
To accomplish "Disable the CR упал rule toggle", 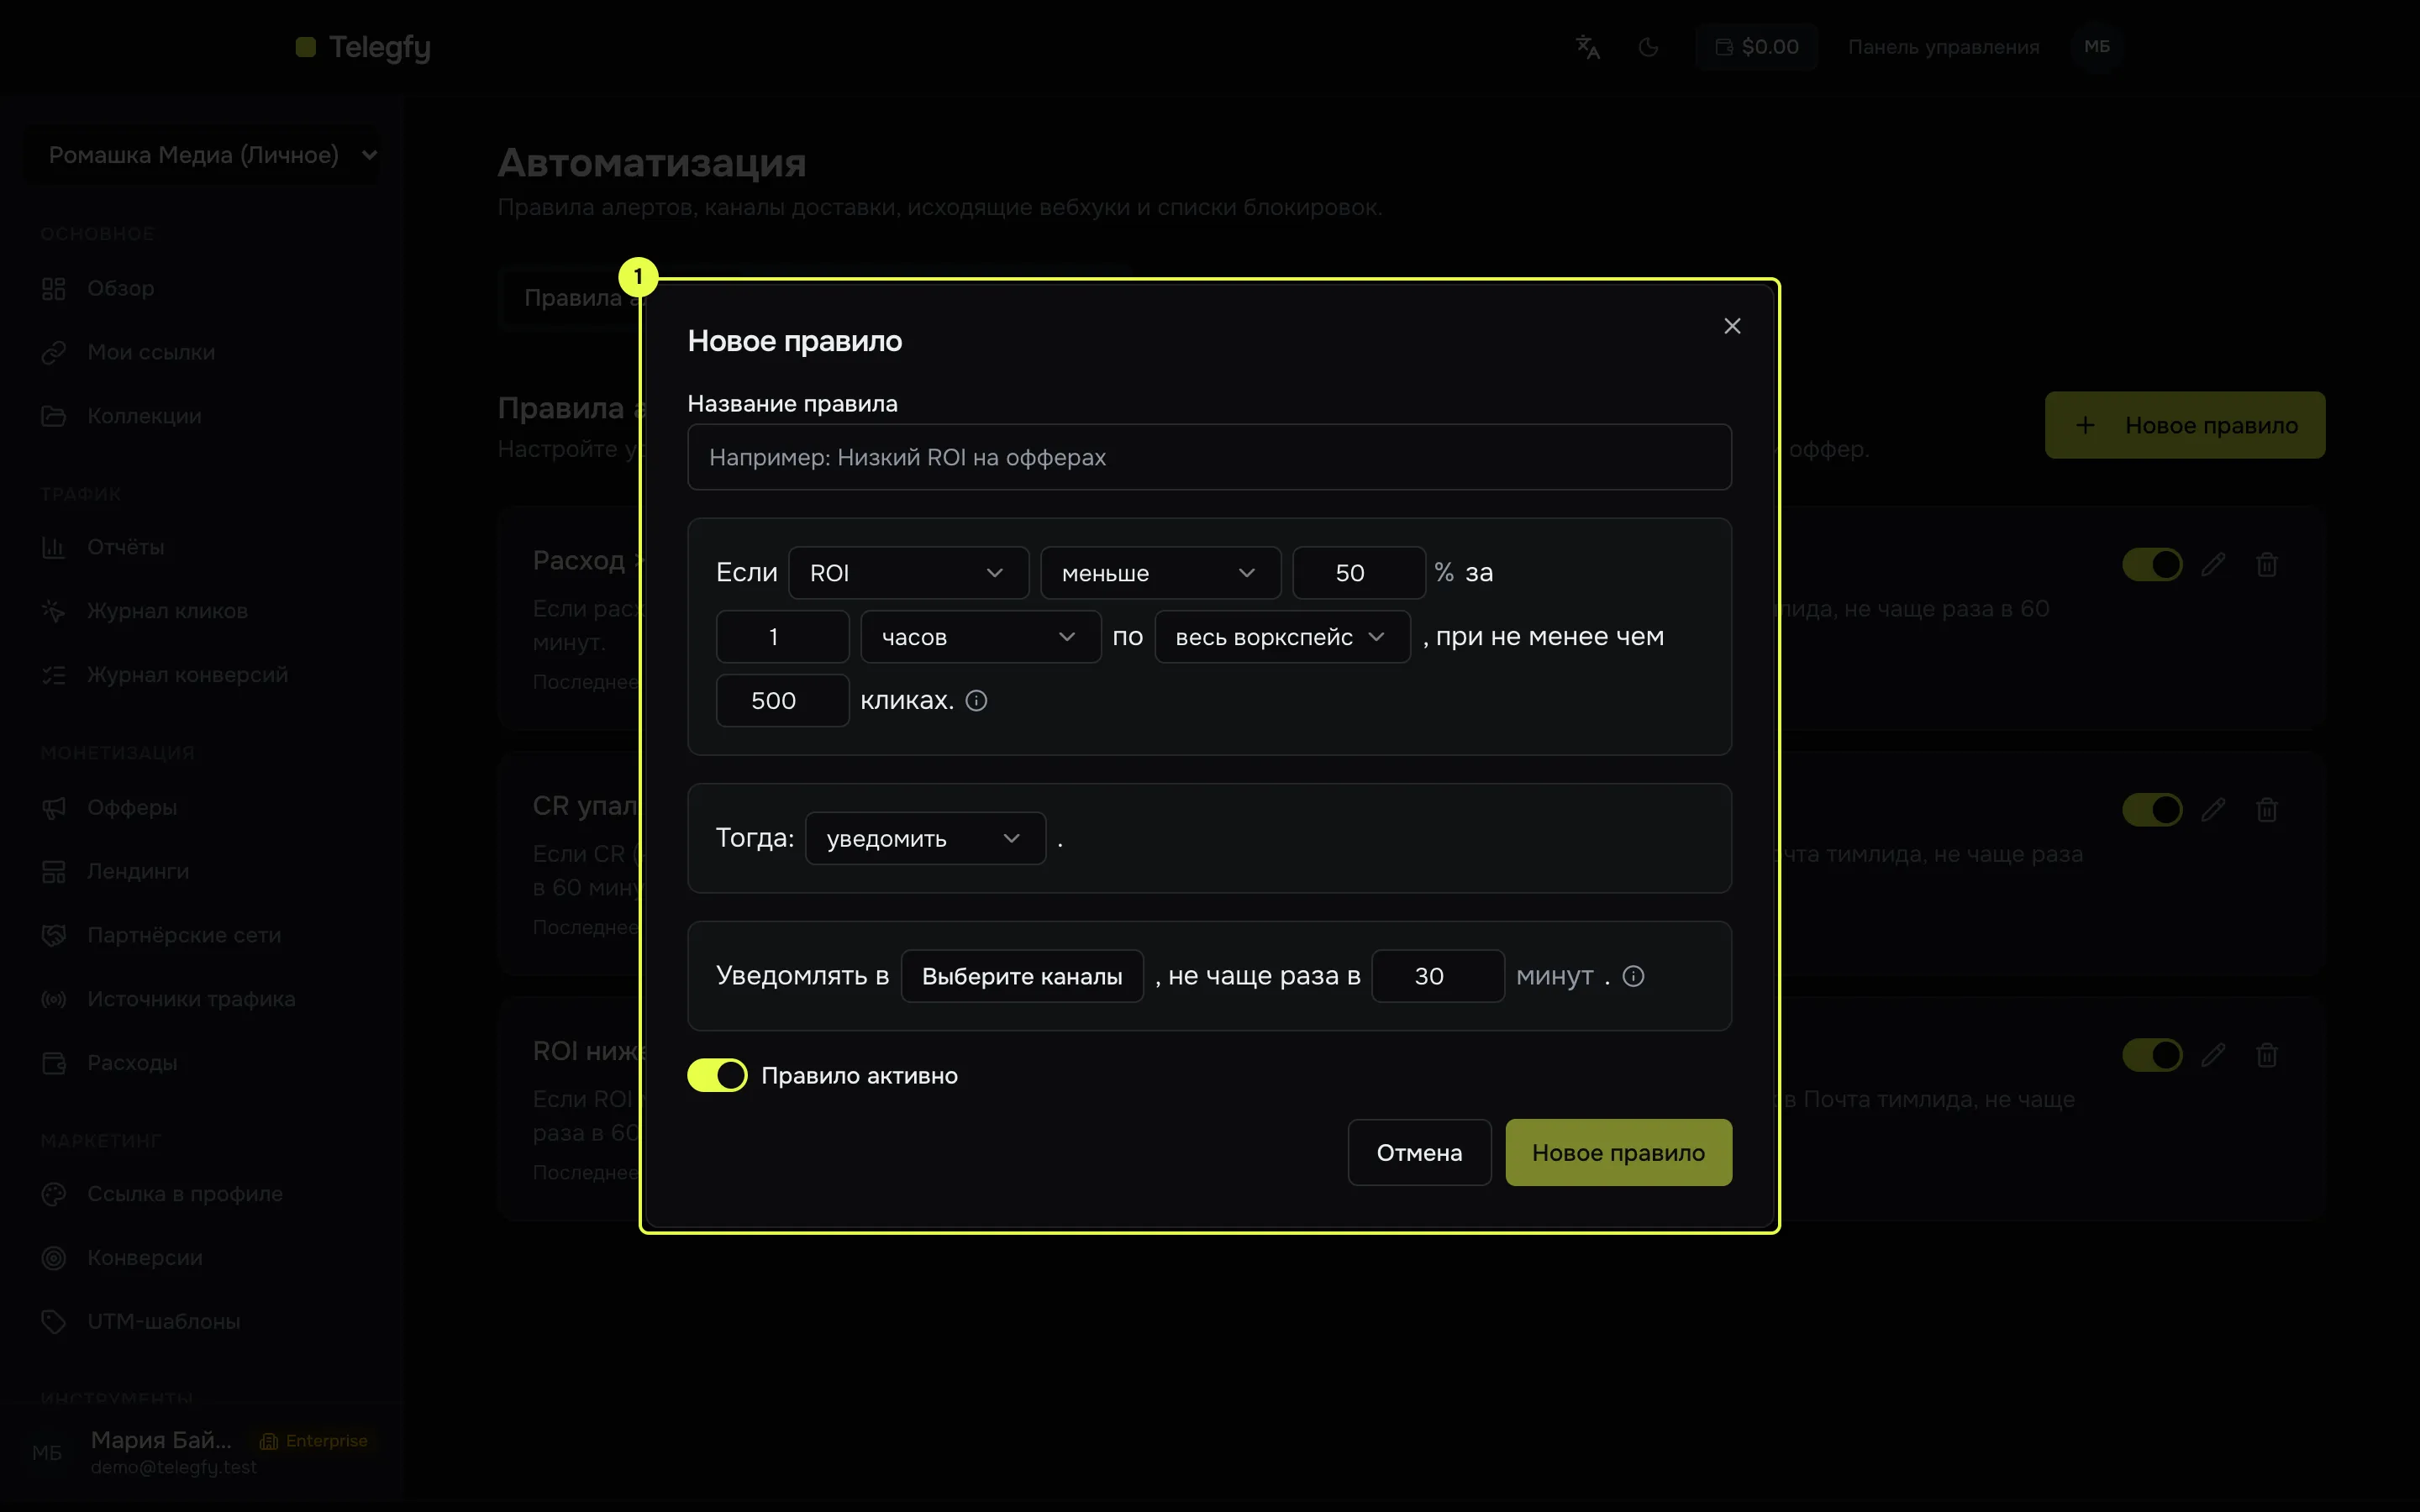I will click(2152, 810).
